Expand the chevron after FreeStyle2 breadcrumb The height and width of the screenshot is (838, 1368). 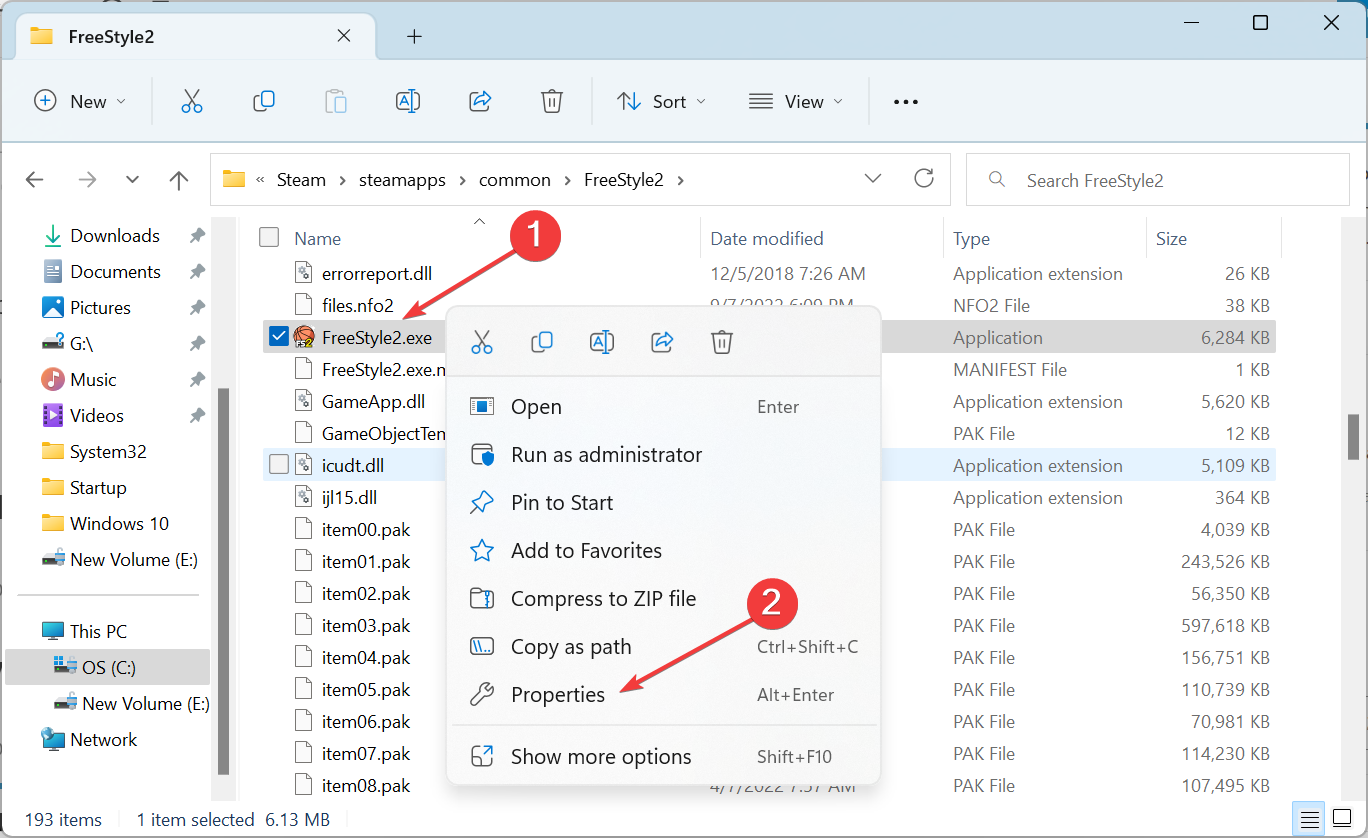(x=681, y=180)
